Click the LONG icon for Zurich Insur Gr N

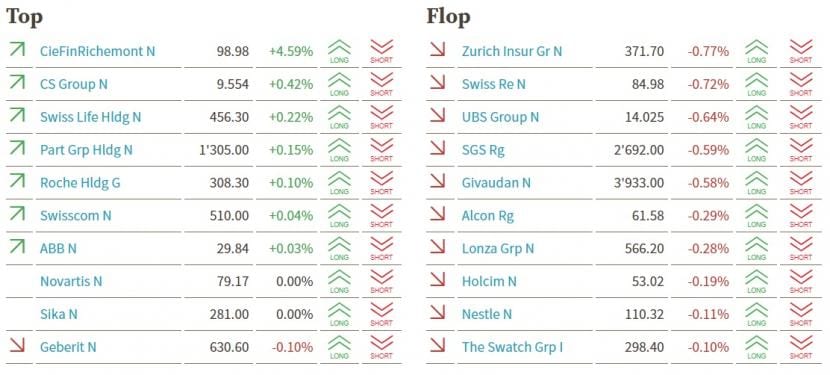point(756,51)
